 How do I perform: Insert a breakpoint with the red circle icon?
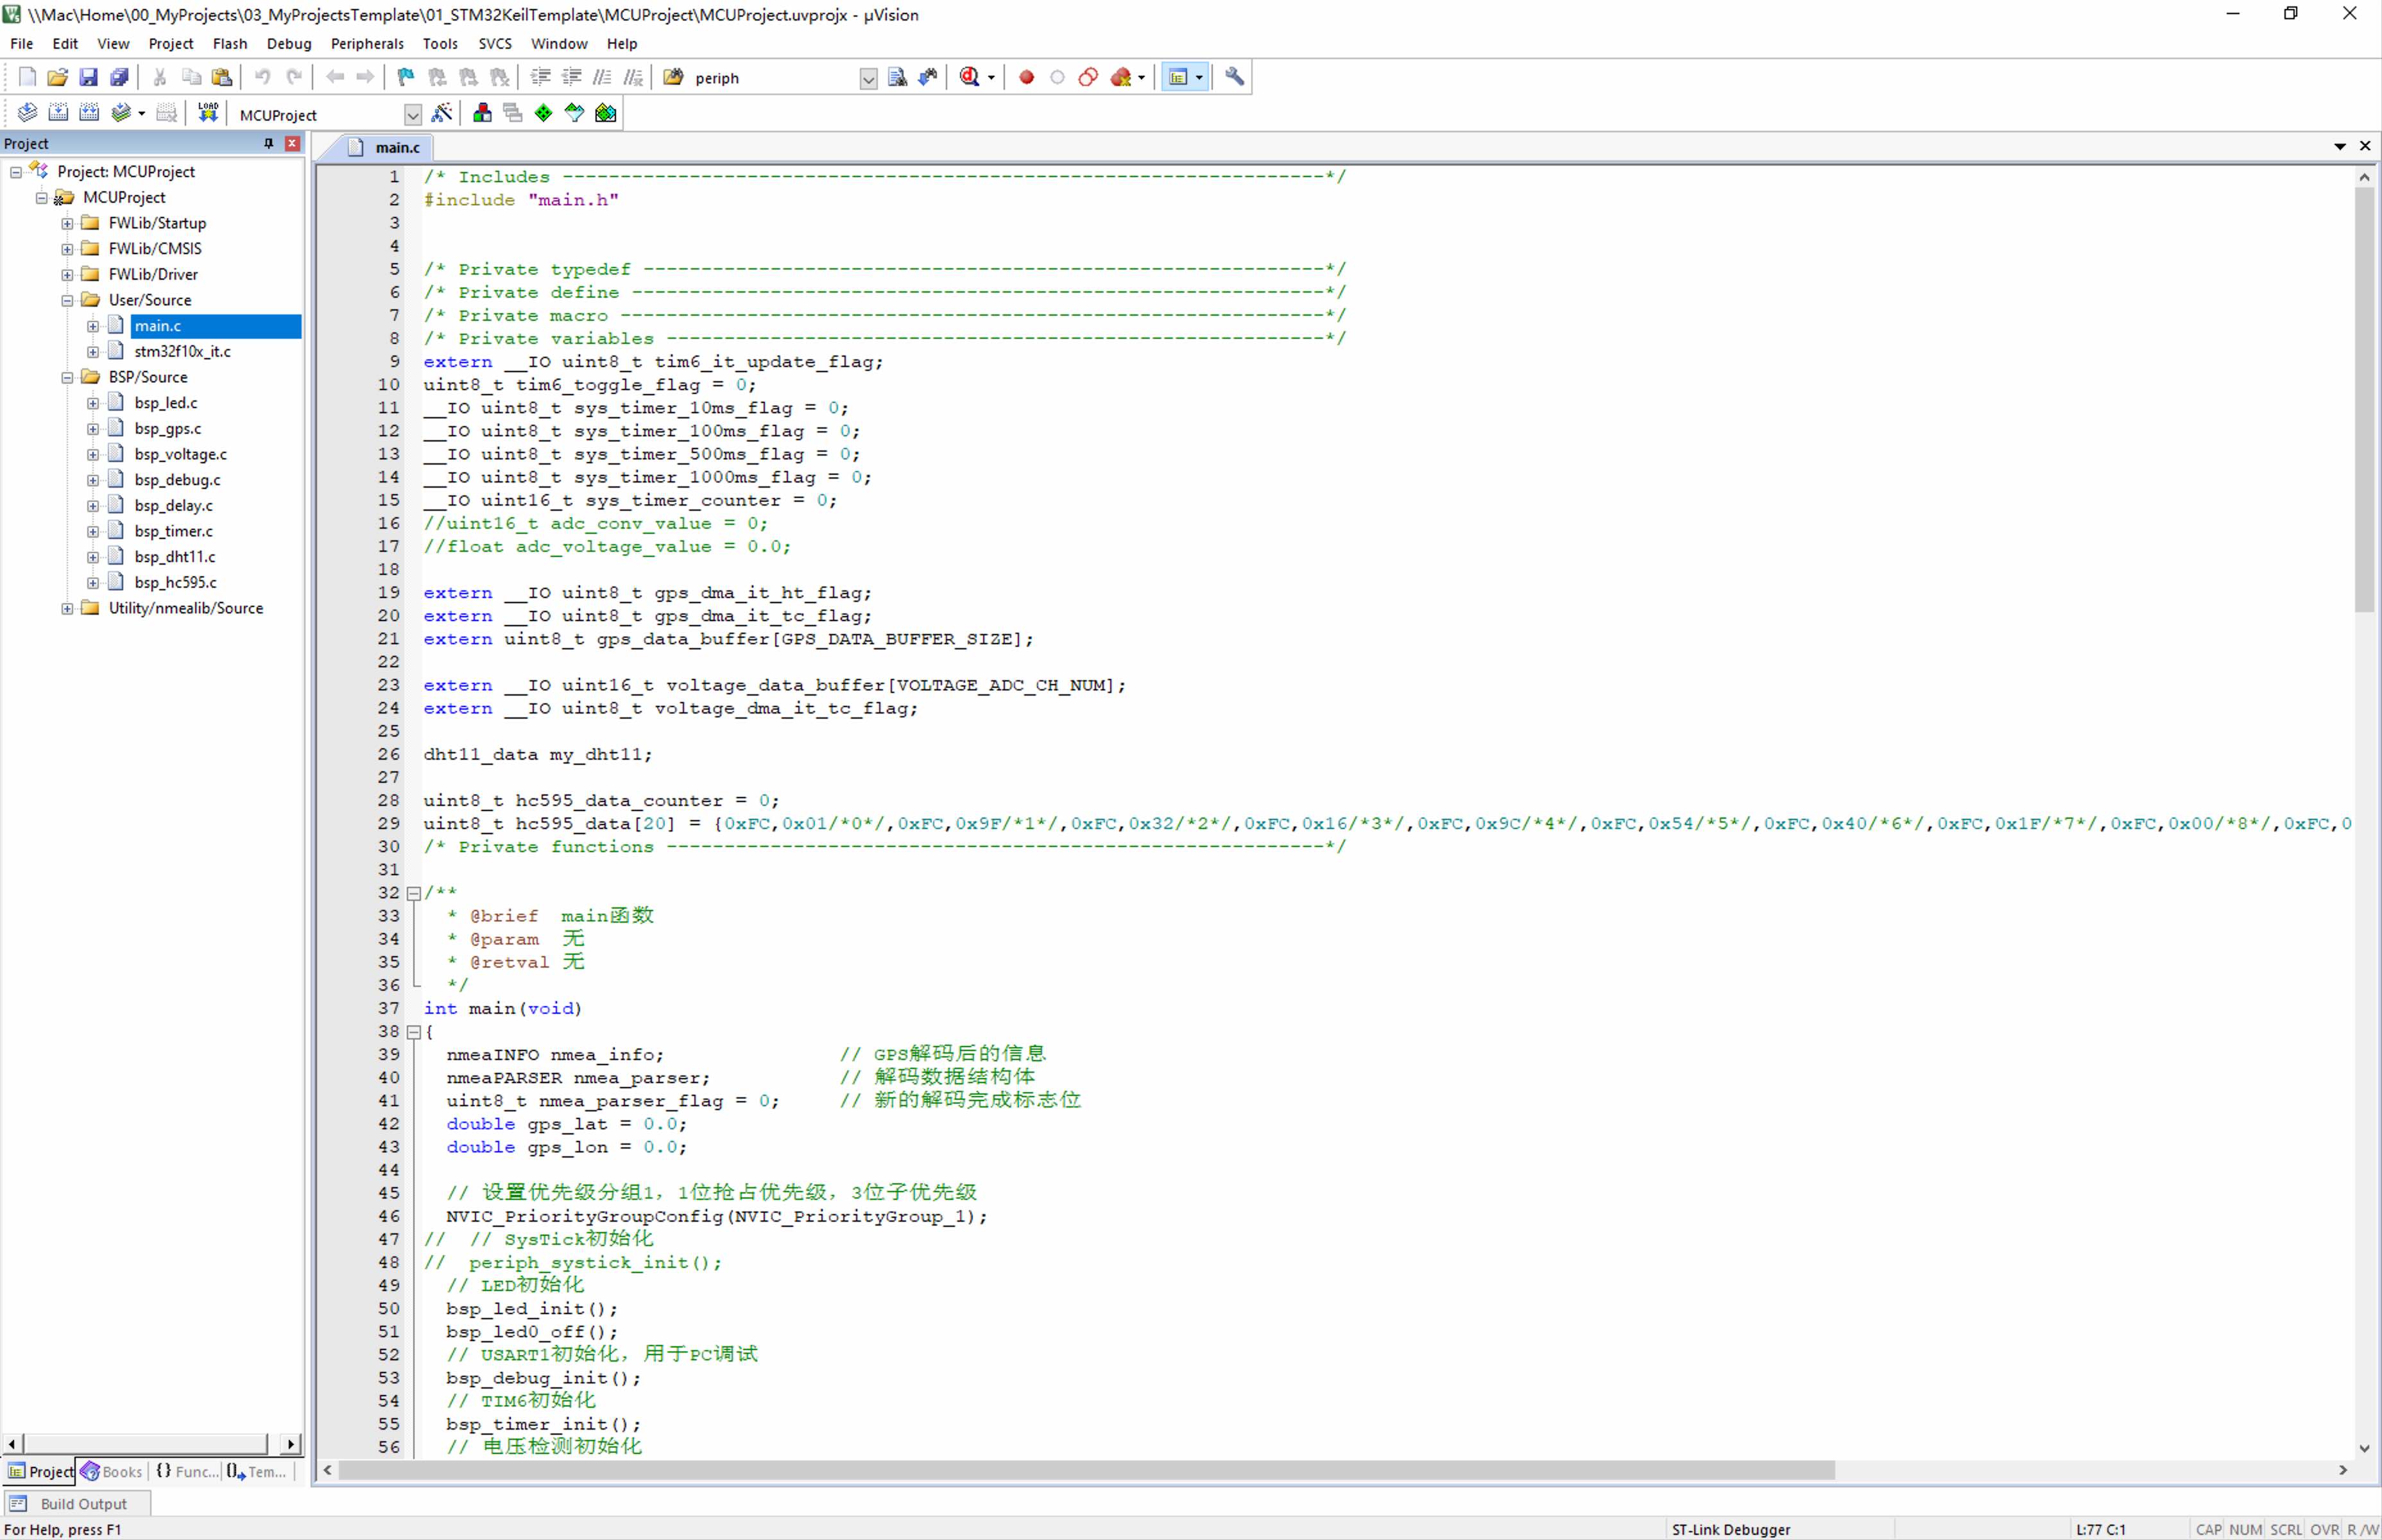coord(1026,77)
